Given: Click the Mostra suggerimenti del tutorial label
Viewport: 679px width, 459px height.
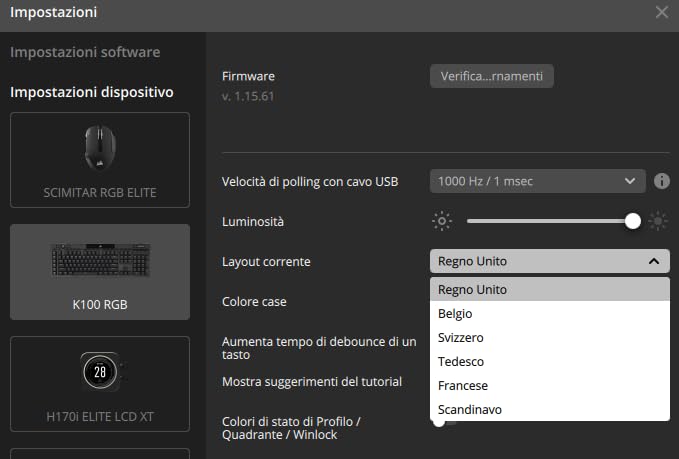Looking at the screenshot, I should click(312, 382).
